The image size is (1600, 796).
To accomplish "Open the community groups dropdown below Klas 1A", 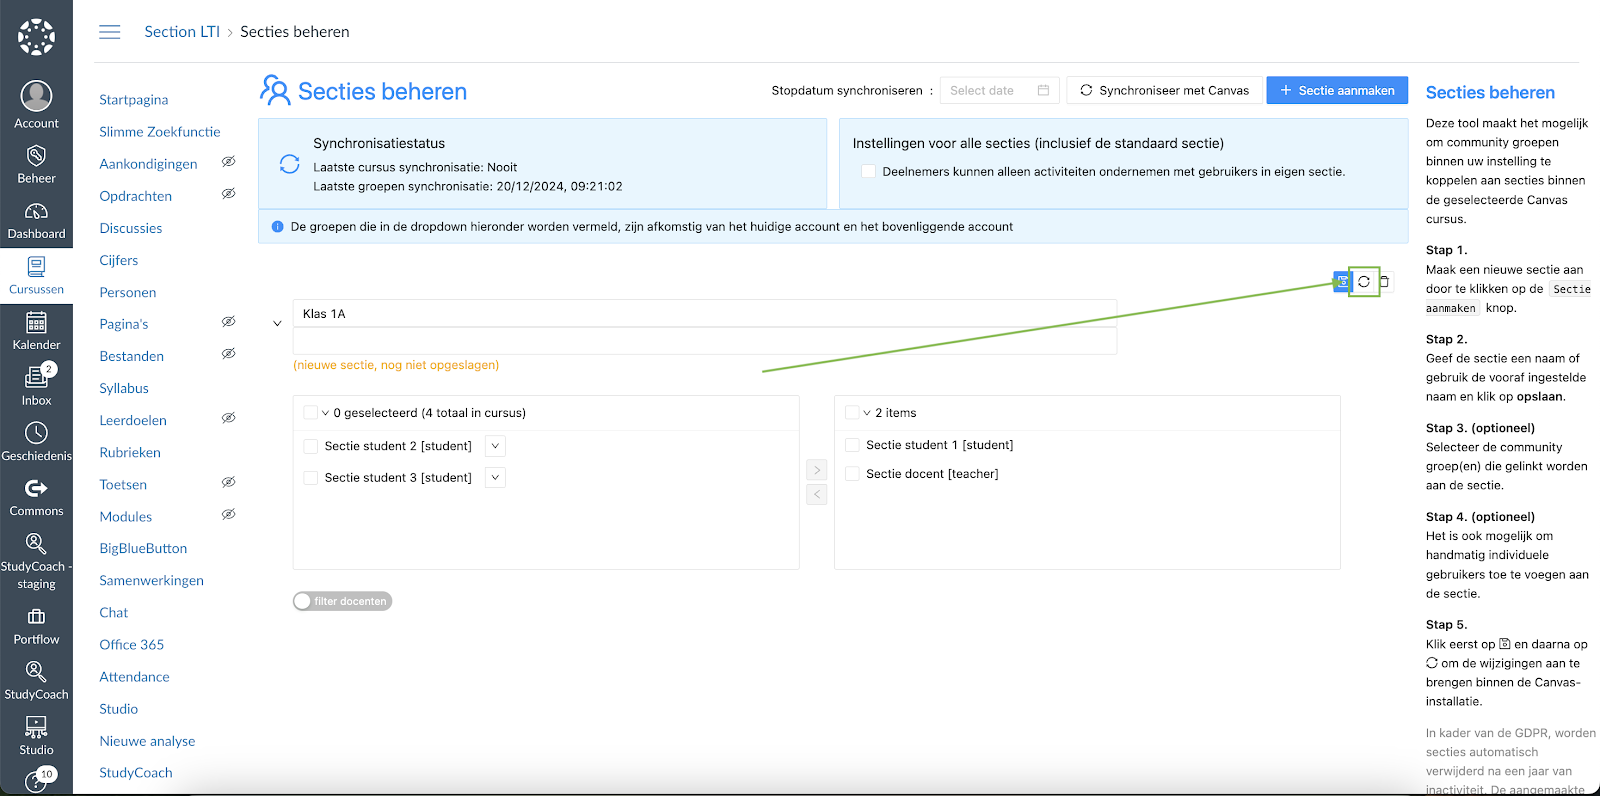I will pyautogui.click(x=704, y=341).
